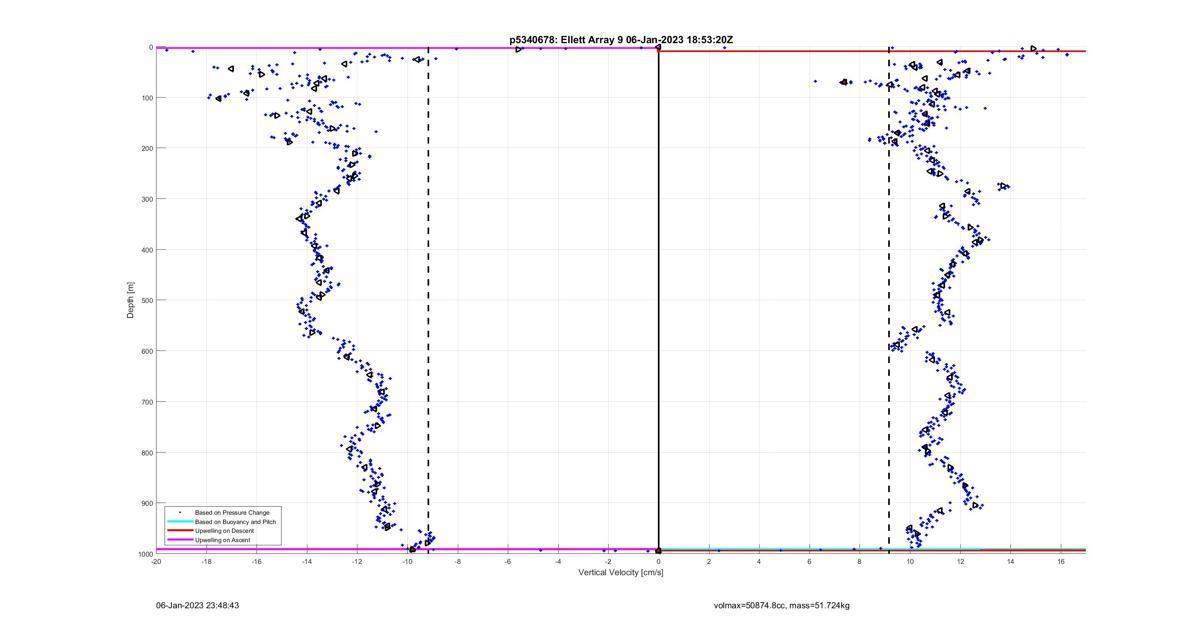Click velocity axis tick label "-2"
Viewport: 1200px width, 622px height.
point(608,562)
